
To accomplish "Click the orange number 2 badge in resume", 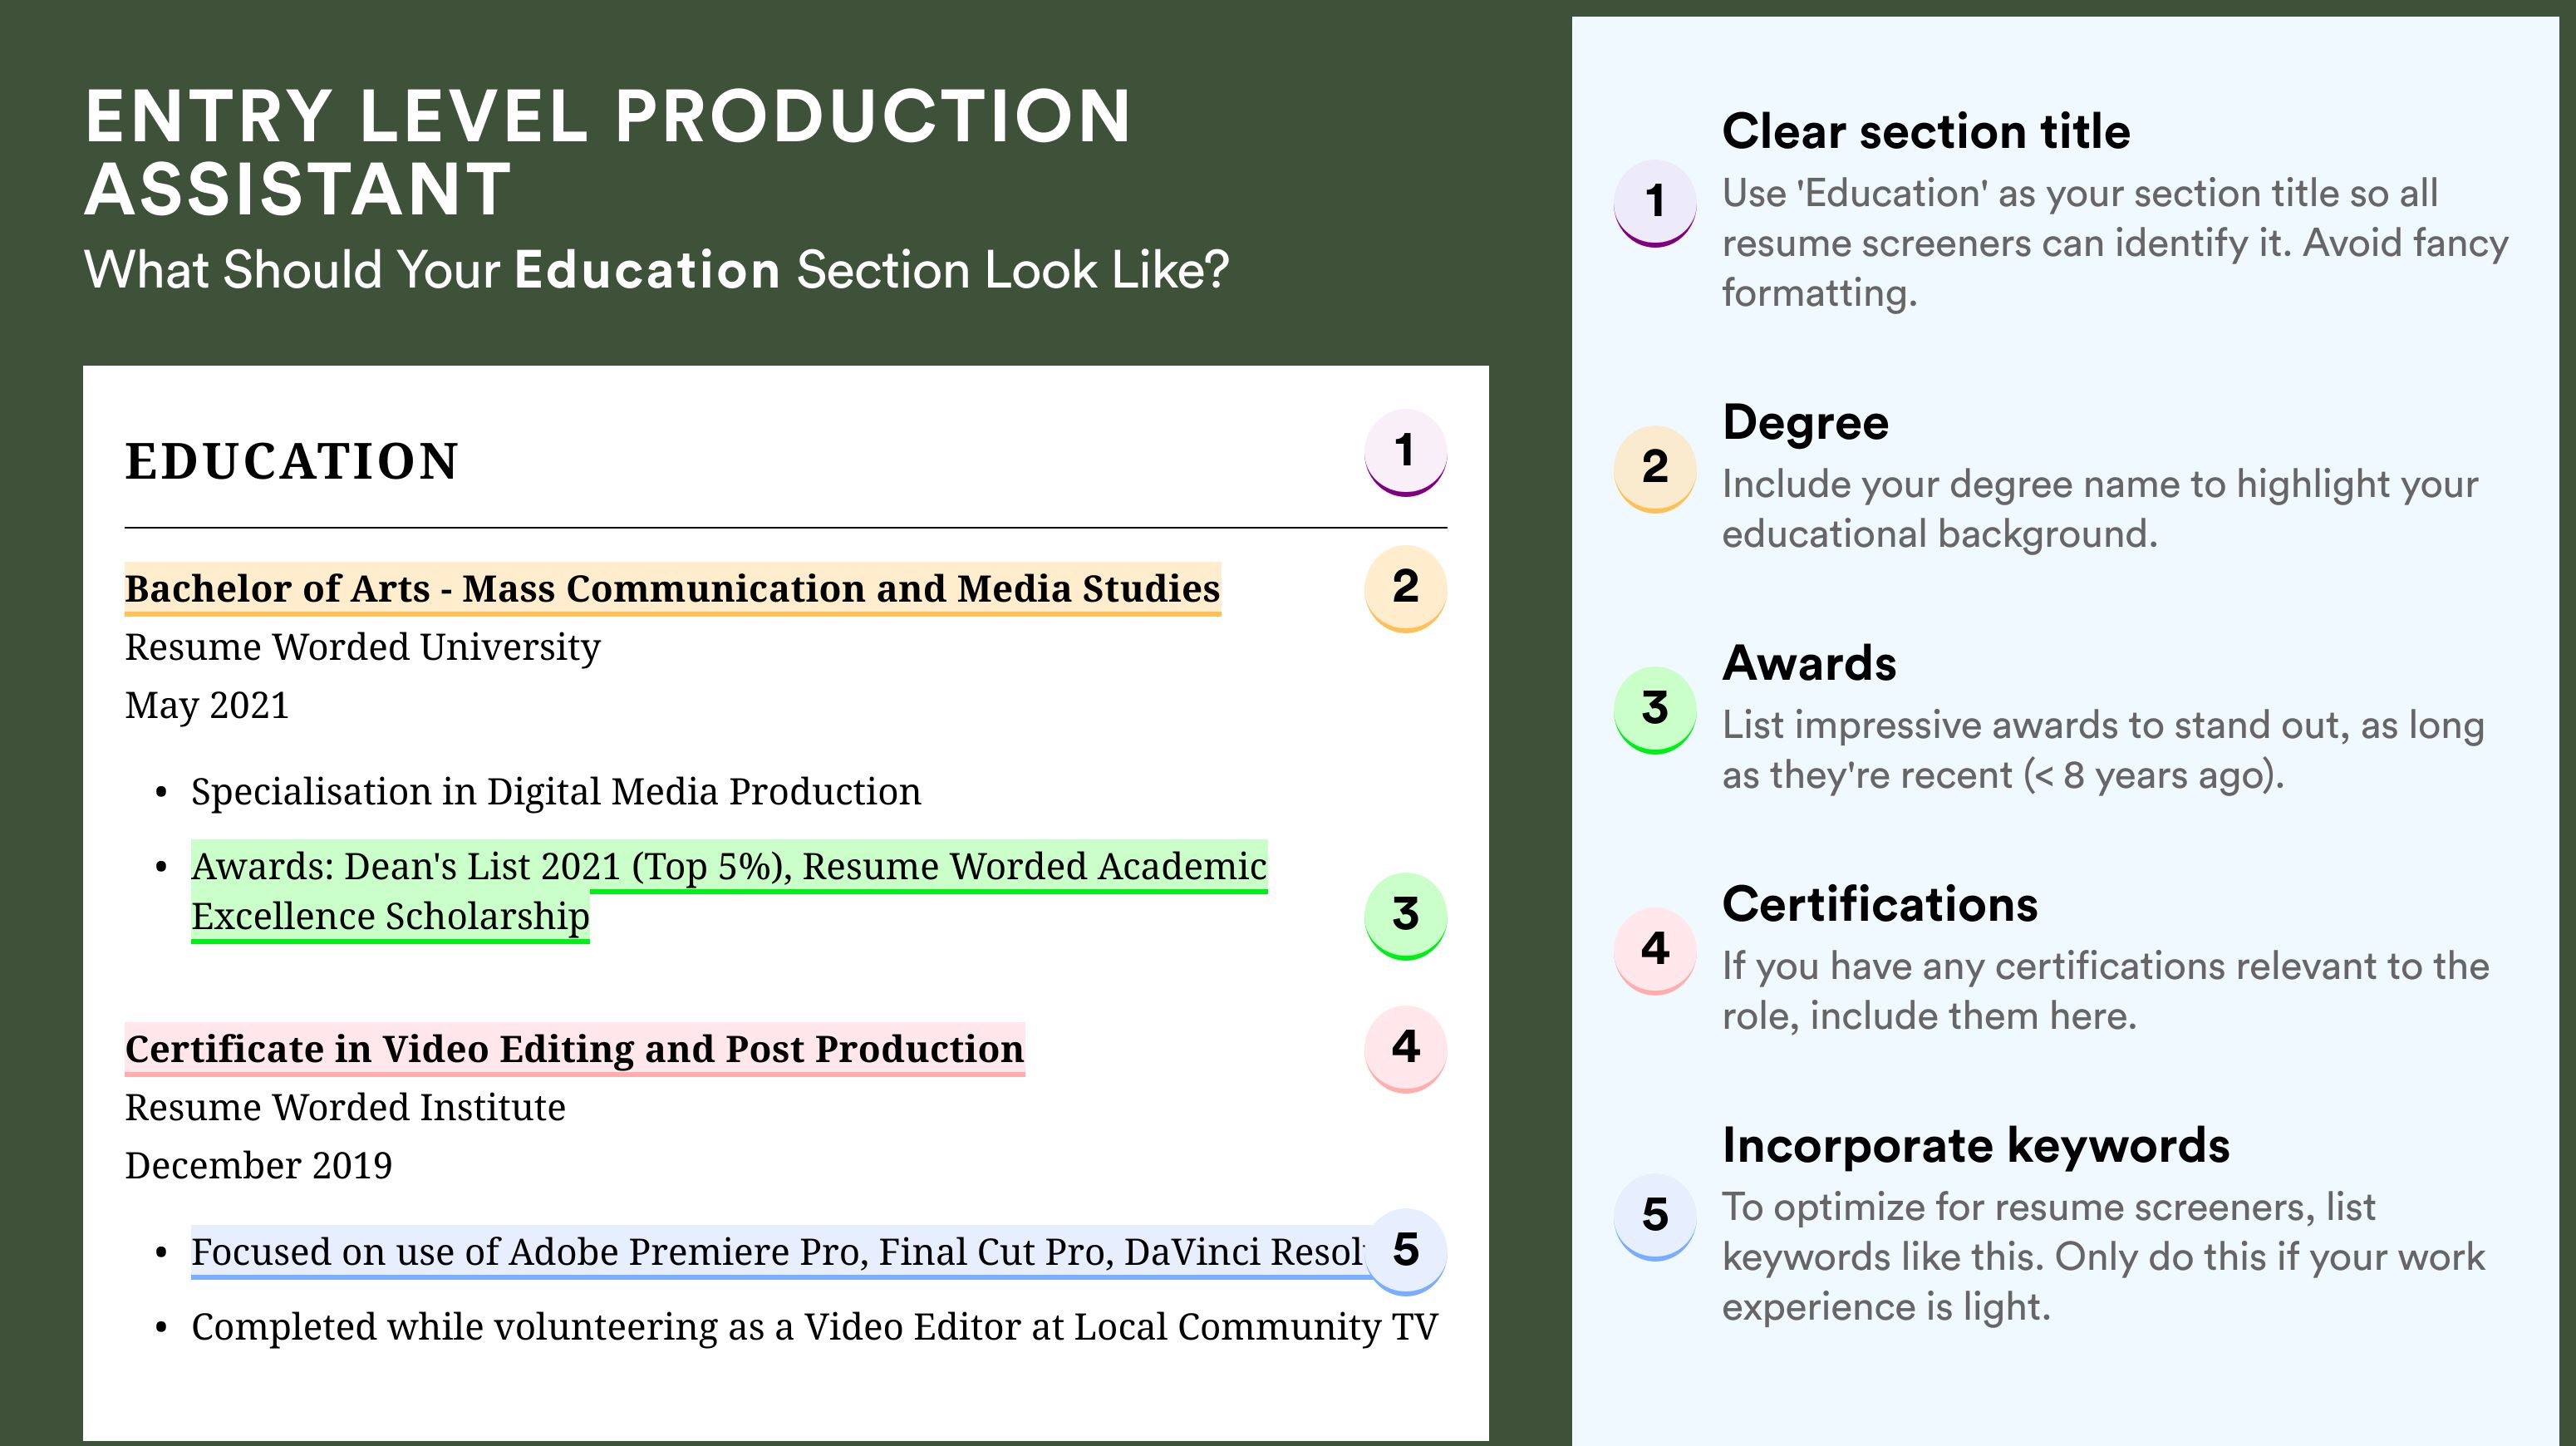I will pos(1405,587).
